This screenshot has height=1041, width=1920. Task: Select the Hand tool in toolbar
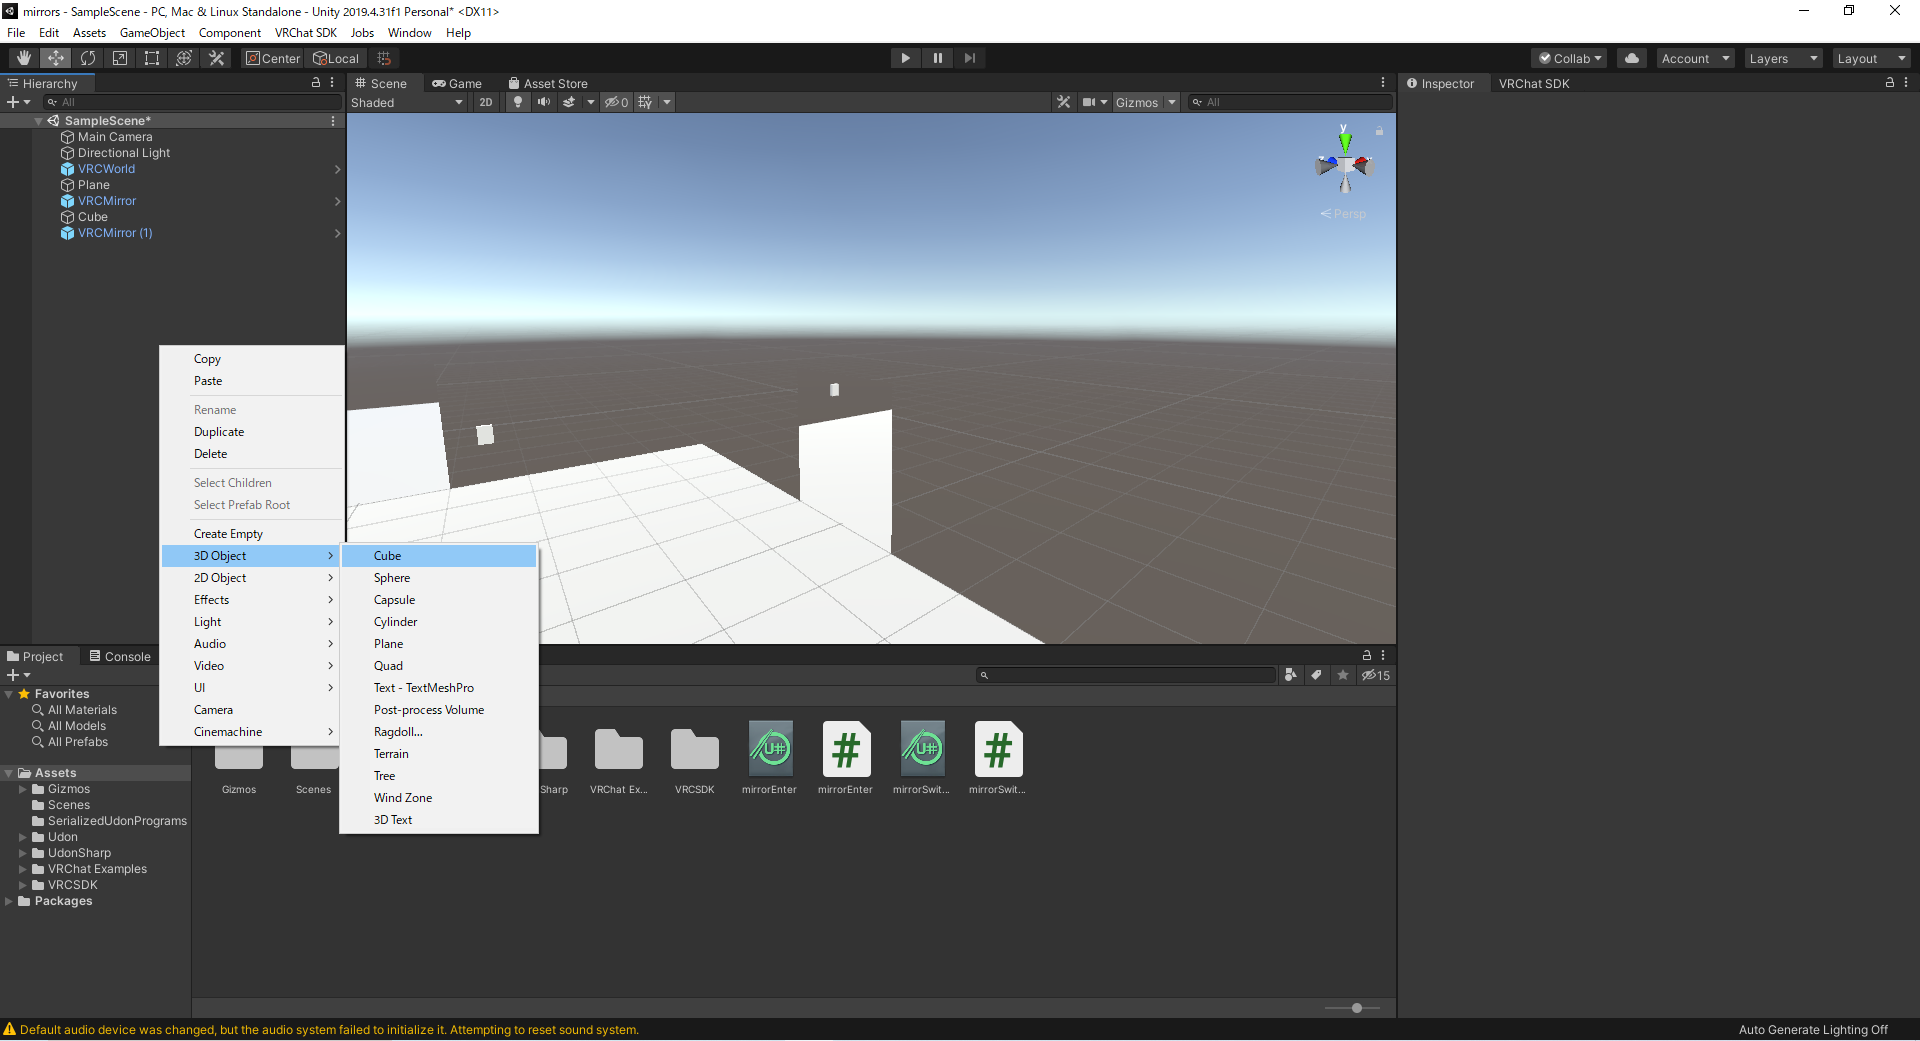point(24,58)
